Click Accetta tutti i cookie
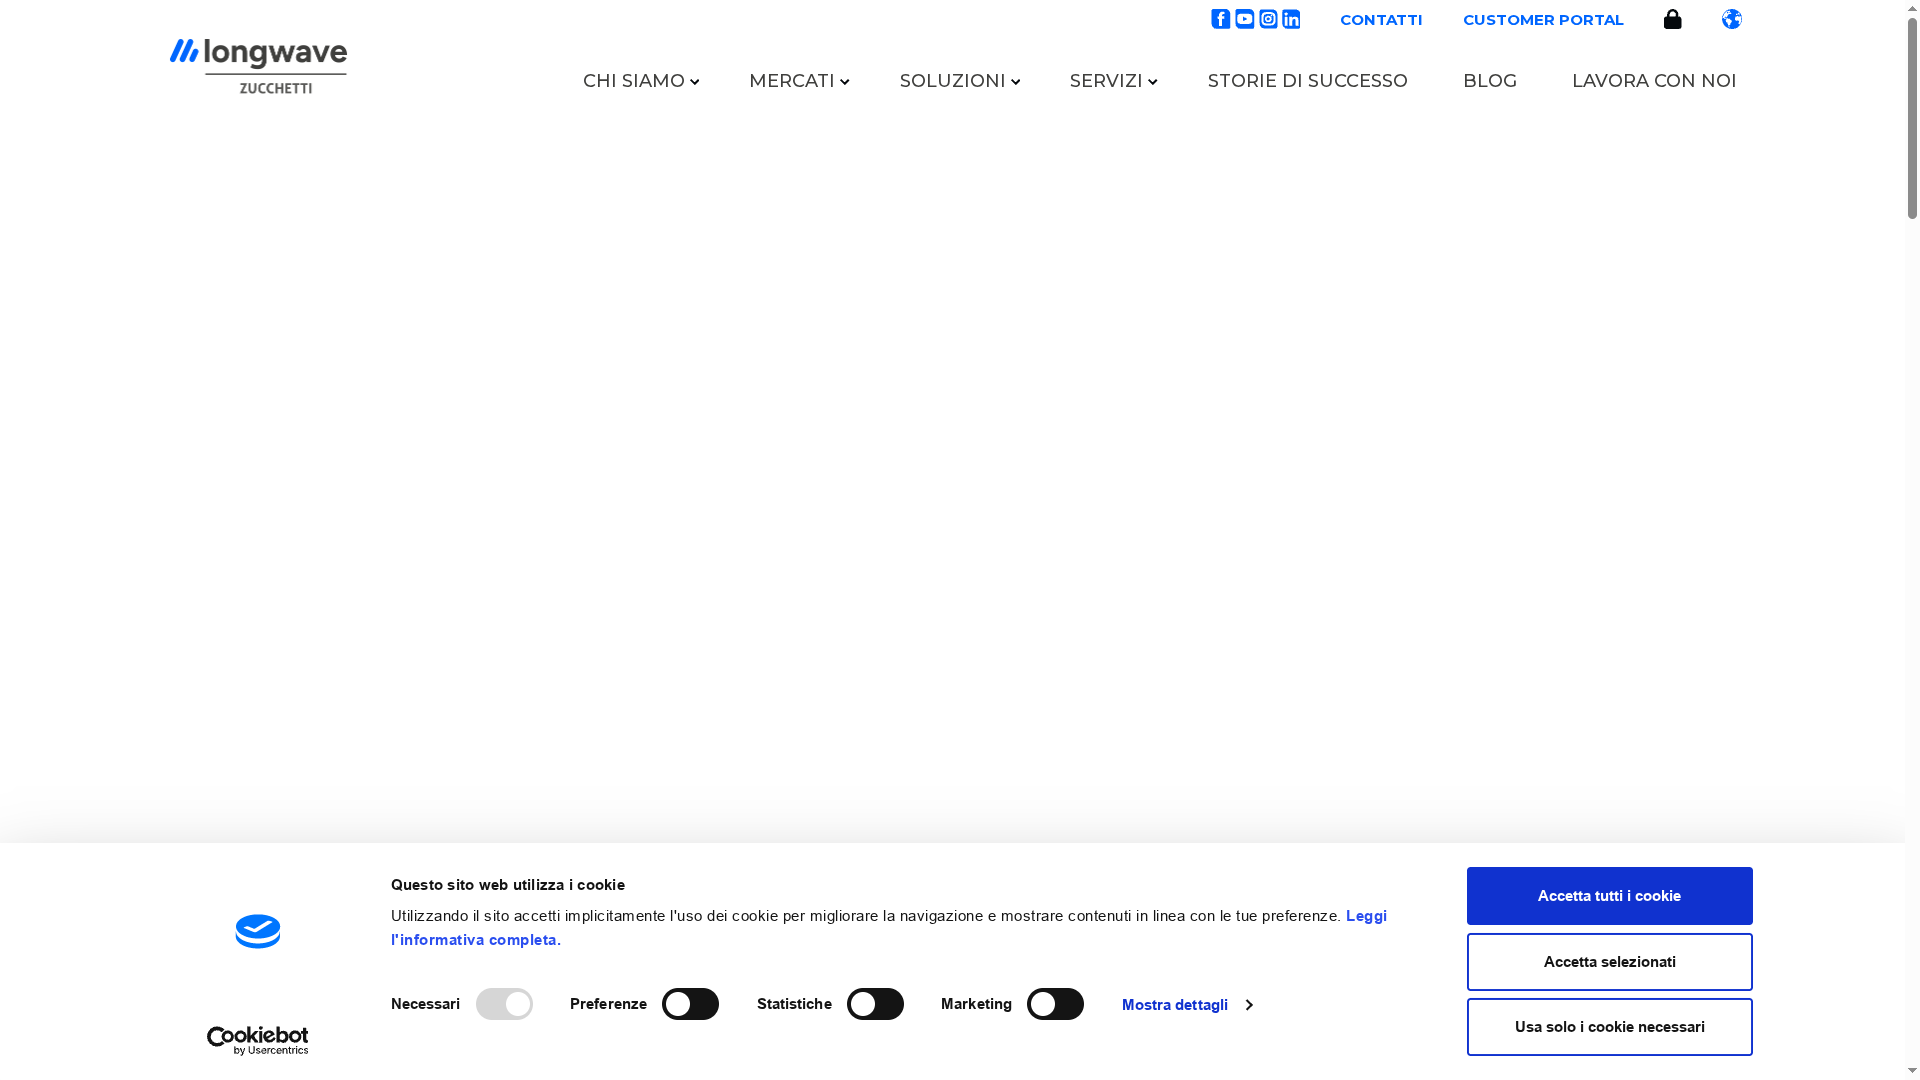This screenshot has height=1080, width=1920. [x=1609, y=896]
